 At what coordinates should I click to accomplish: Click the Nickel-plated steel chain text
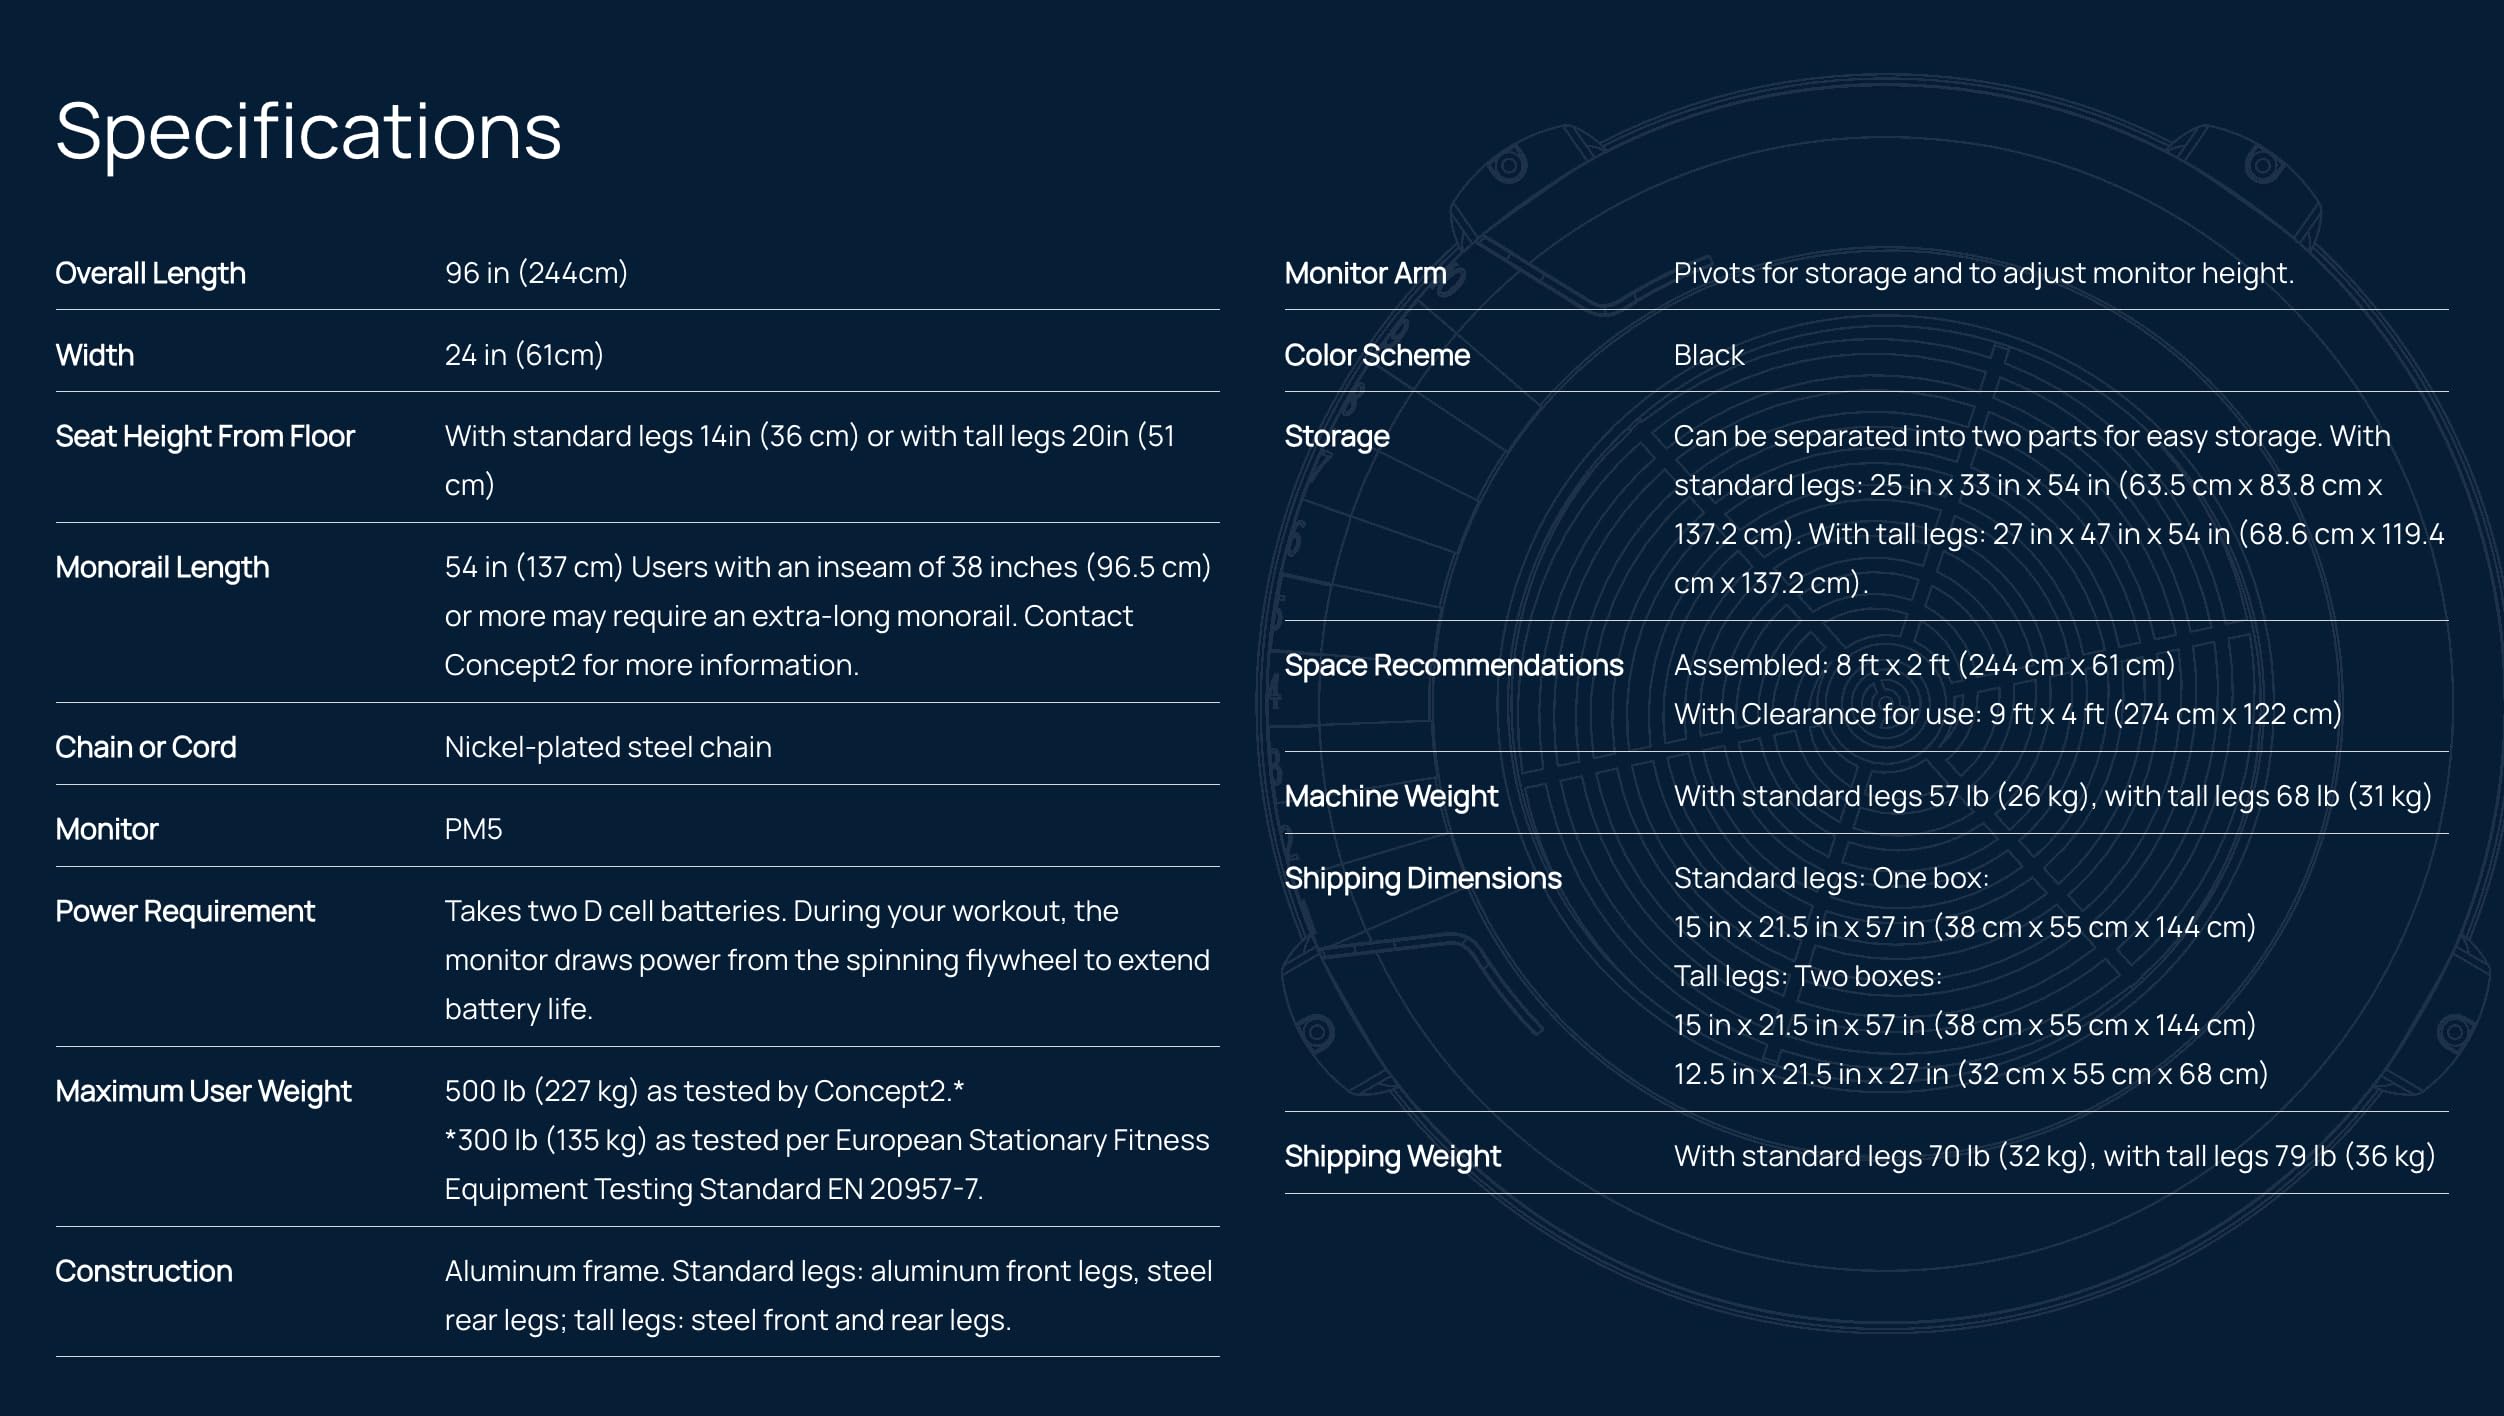point(608,747)
